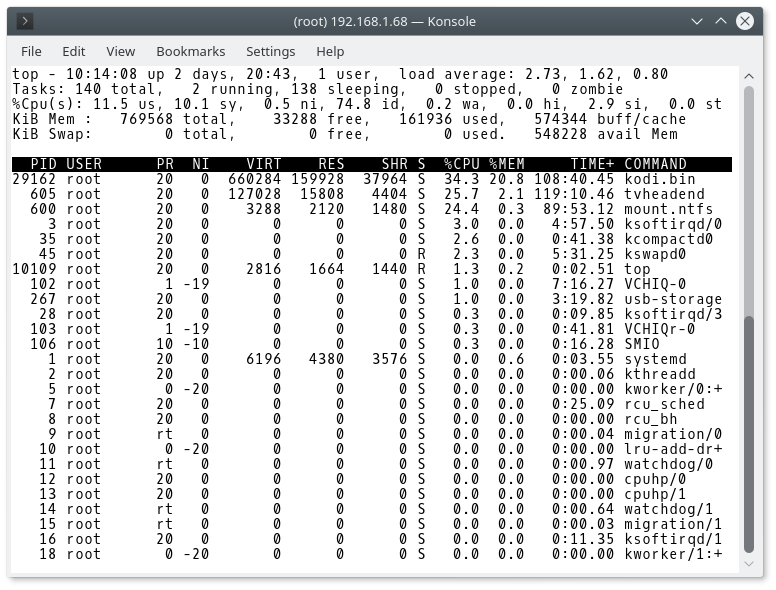Open the Help menu
Screen dimensions: 776x590
pyautogui.click(x=330, y=51)
